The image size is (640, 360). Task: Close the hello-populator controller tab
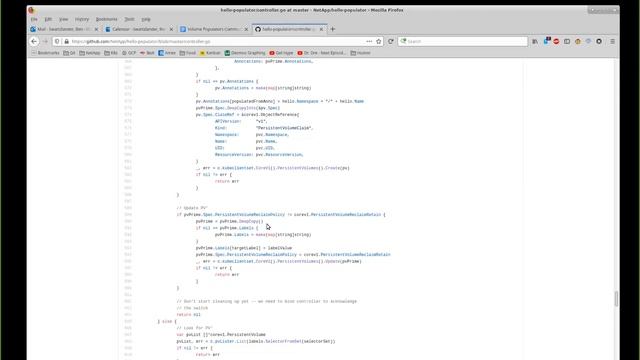coord(321,29)
